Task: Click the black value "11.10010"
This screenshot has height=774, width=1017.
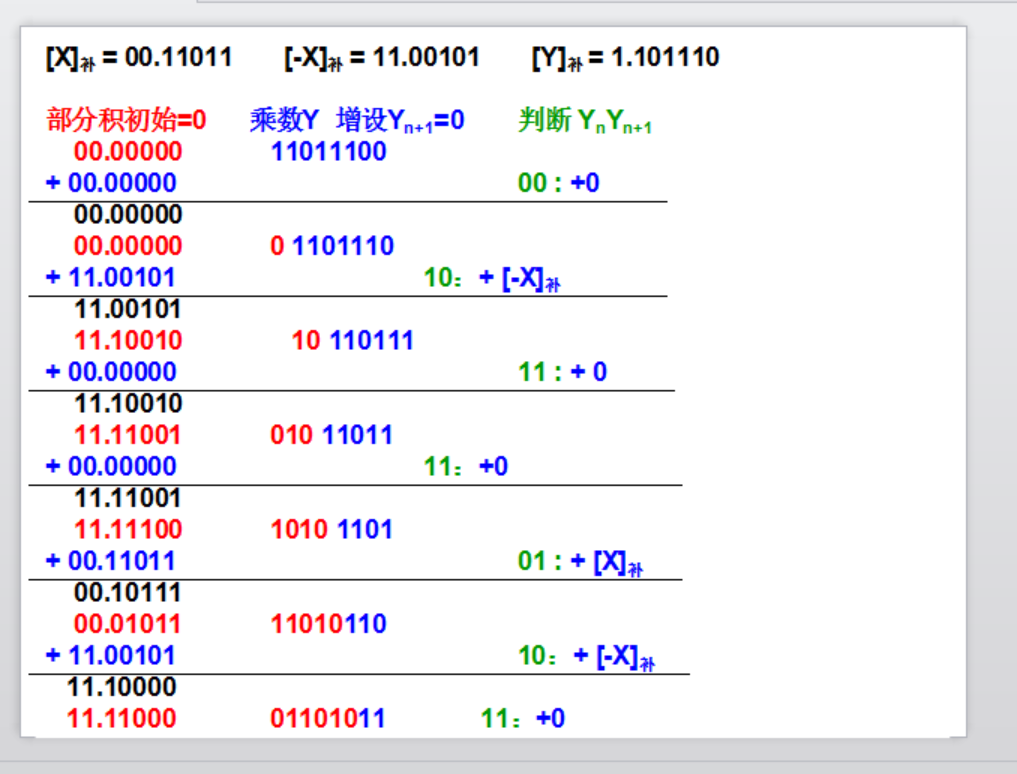Action: tap(128, 404)
